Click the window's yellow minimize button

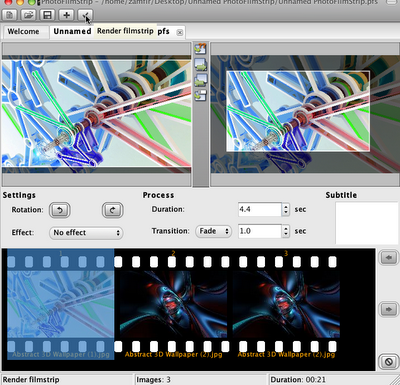tap(20, 2)
